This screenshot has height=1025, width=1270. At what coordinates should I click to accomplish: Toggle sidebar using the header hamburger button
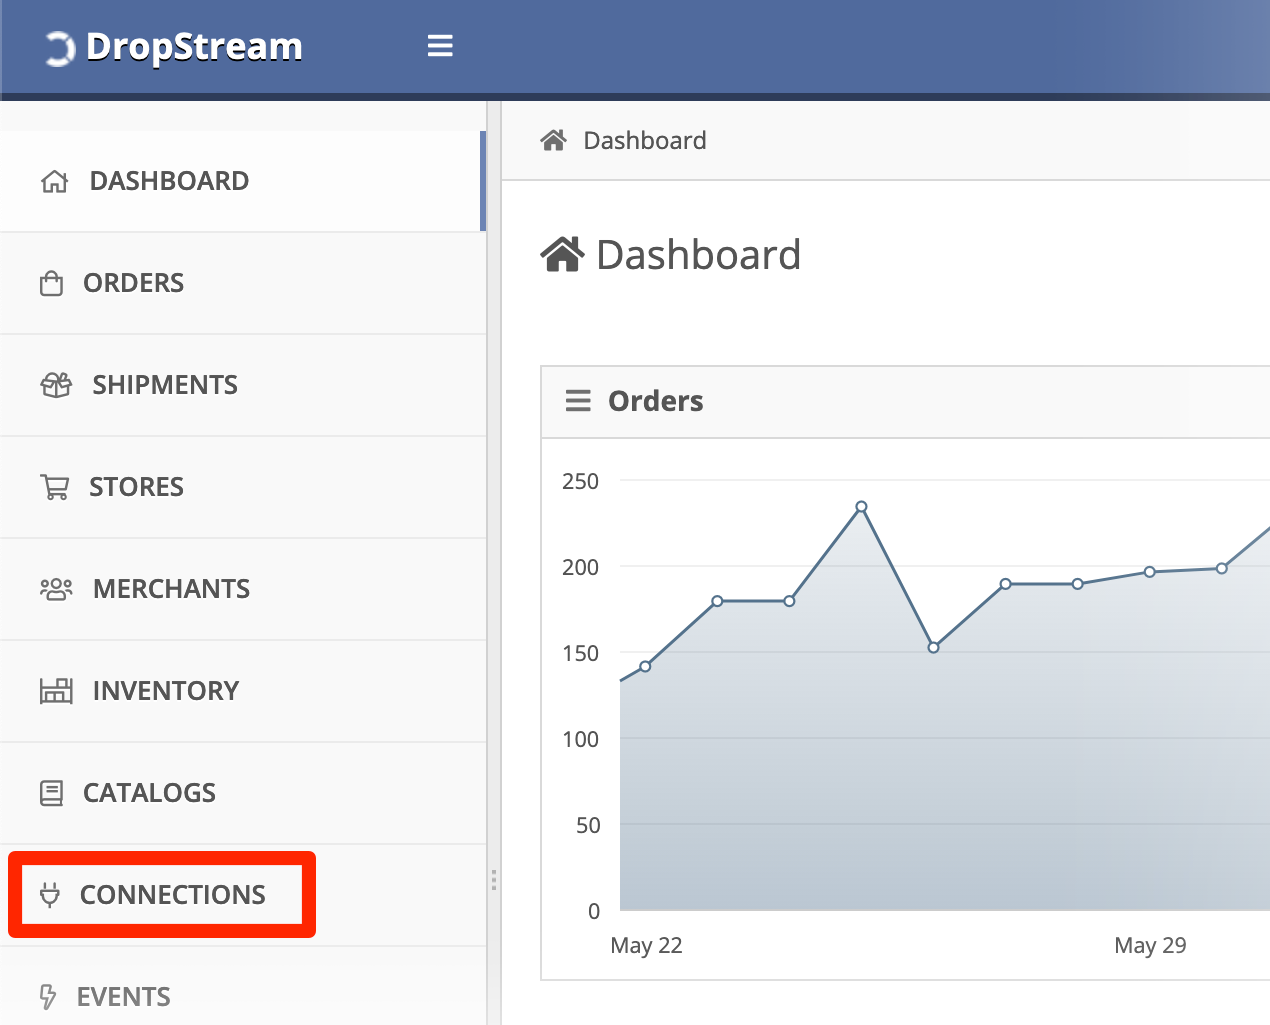point(440,46)
